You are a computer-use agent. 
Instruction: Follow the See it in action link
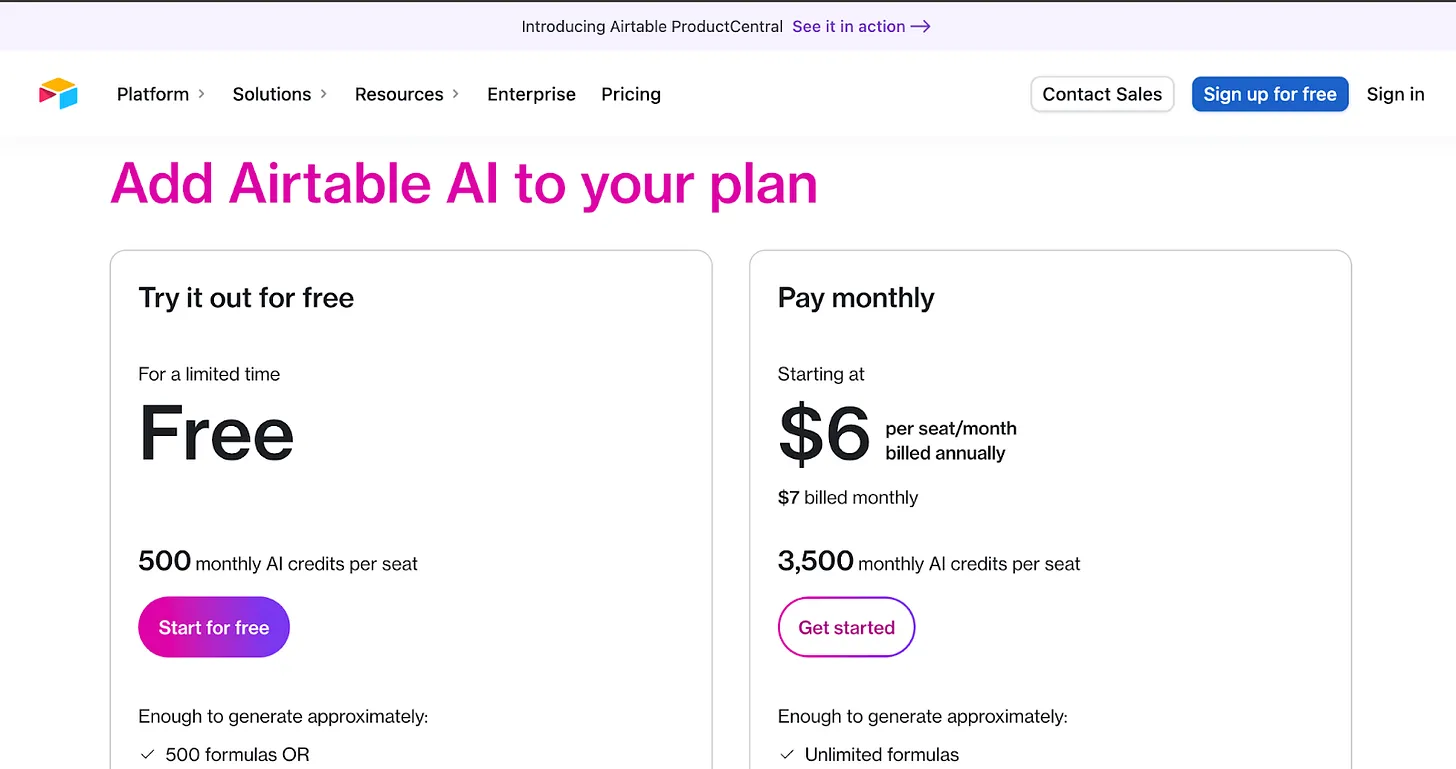(848, 27)
